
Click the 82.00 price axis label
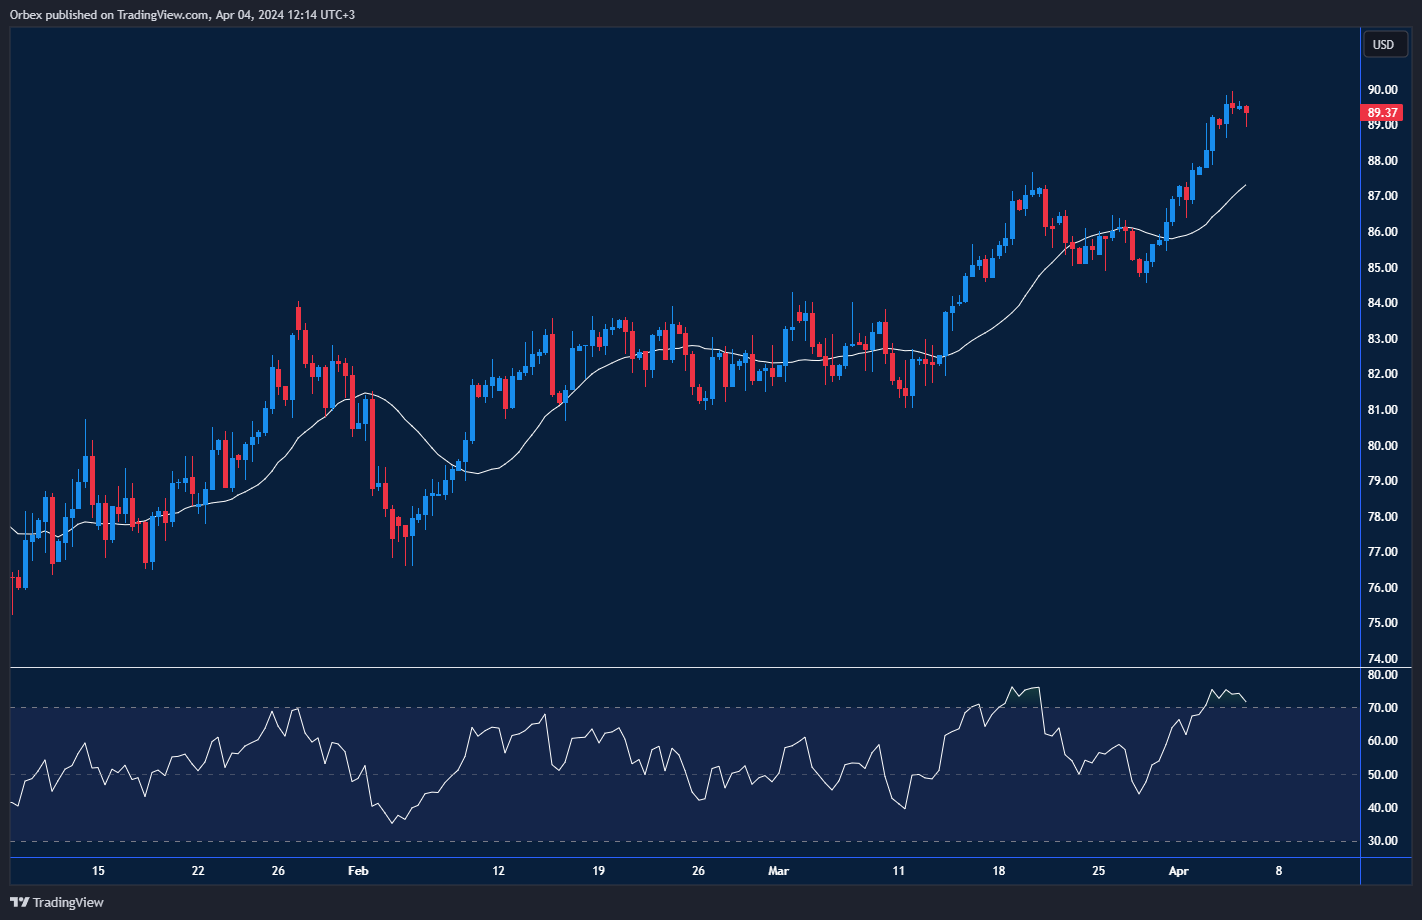(x=1382, y=374)
